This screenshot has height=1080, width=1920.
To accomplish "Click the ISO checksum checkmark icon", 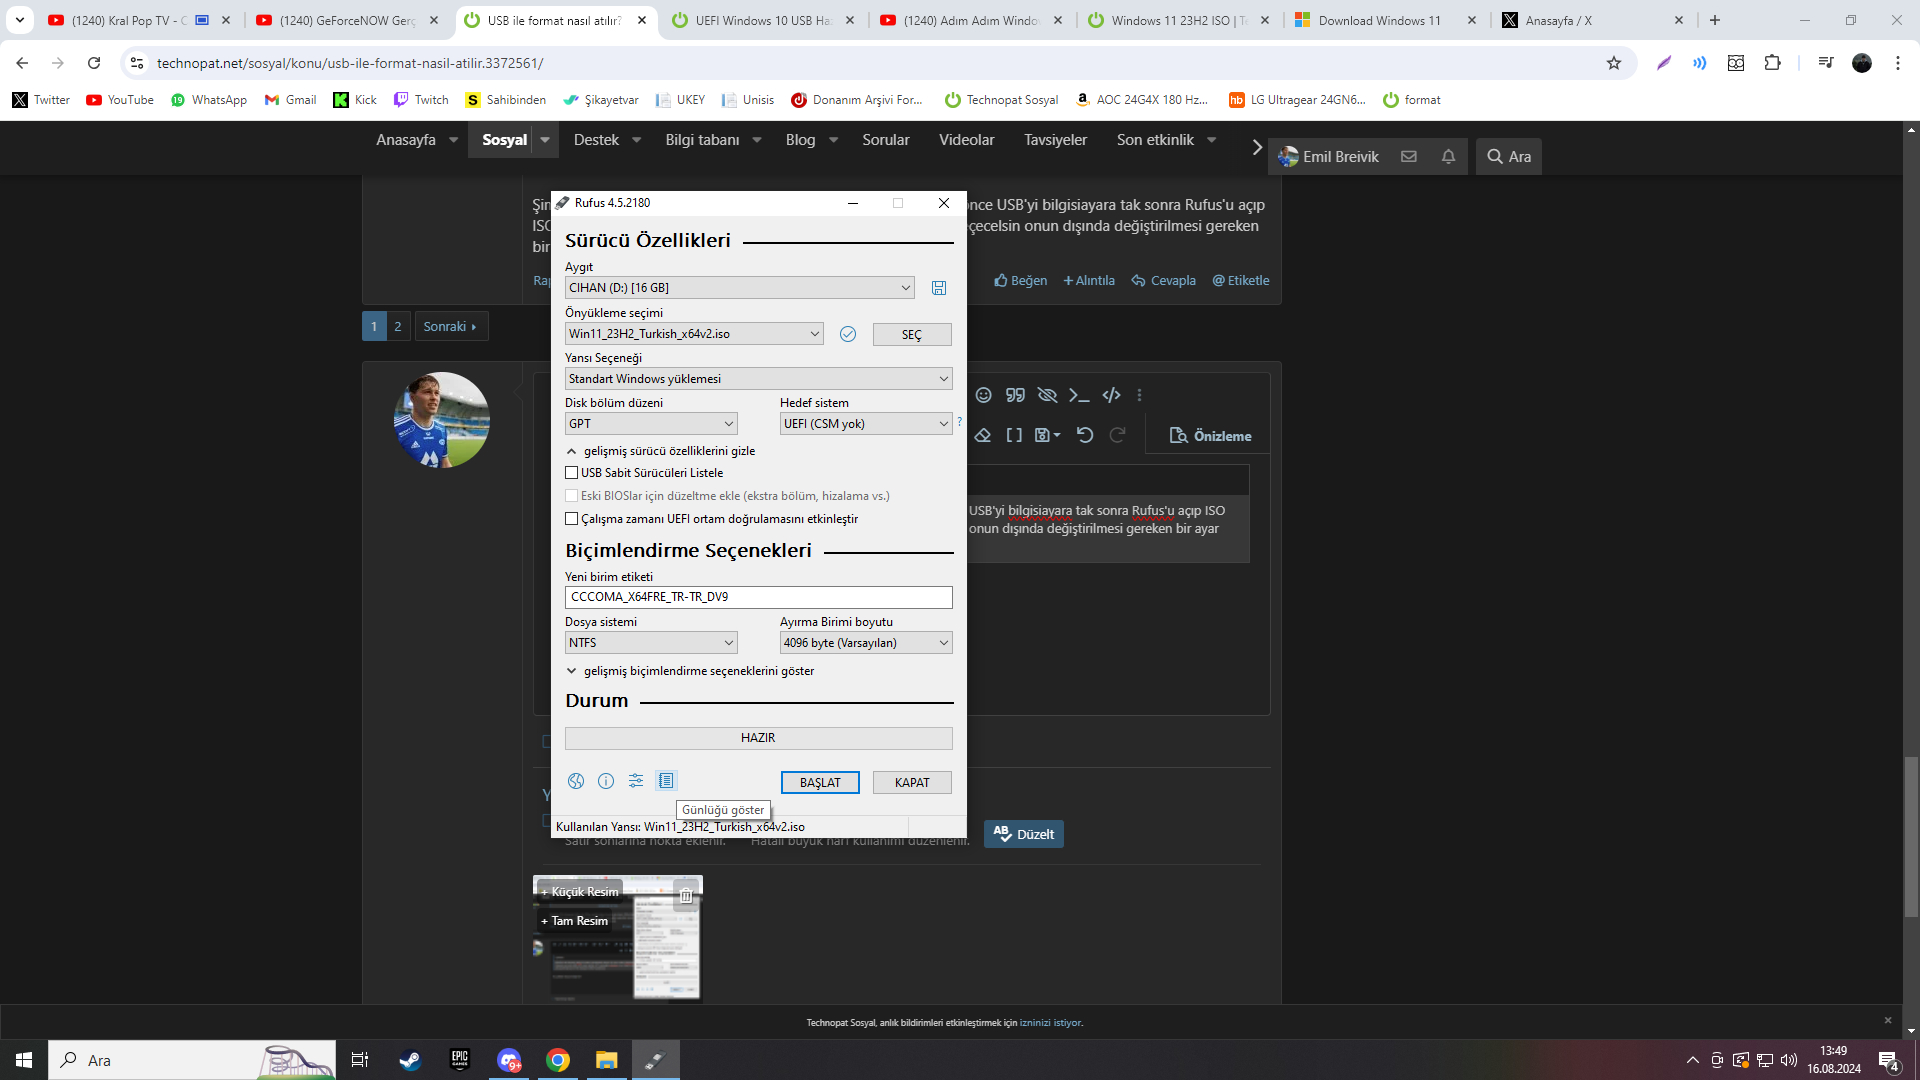I will [x=848, y=334].
